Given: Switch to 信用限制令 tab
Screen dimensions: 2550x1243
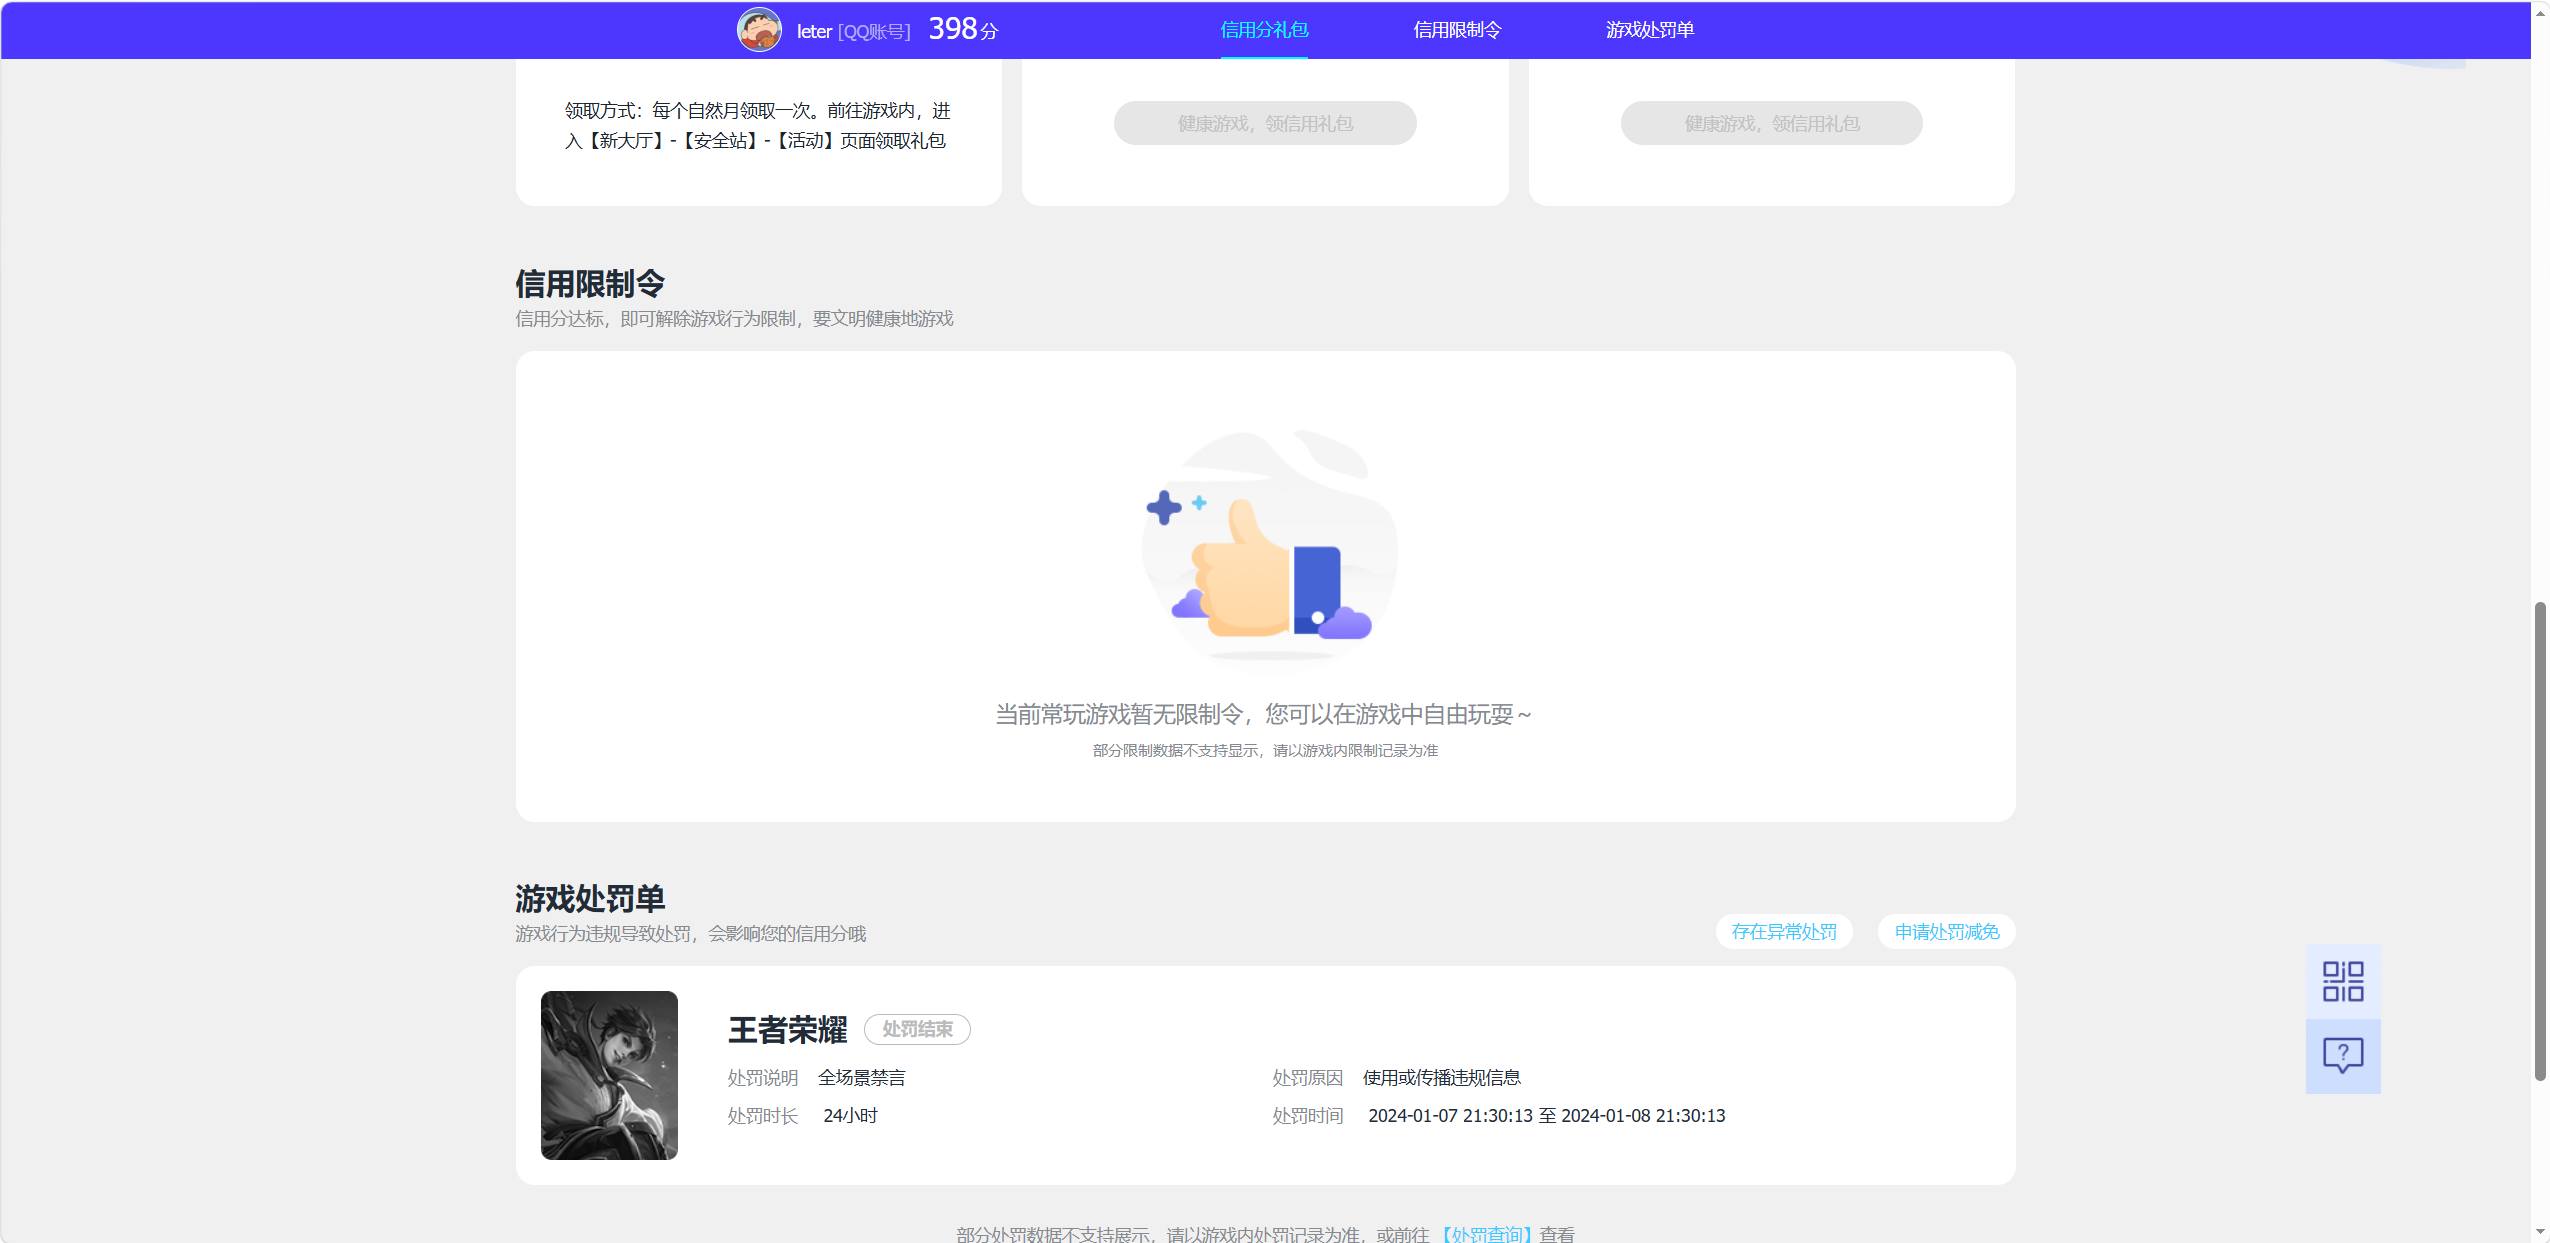Looking at the screenshot, I should [x=1457, y=30].
